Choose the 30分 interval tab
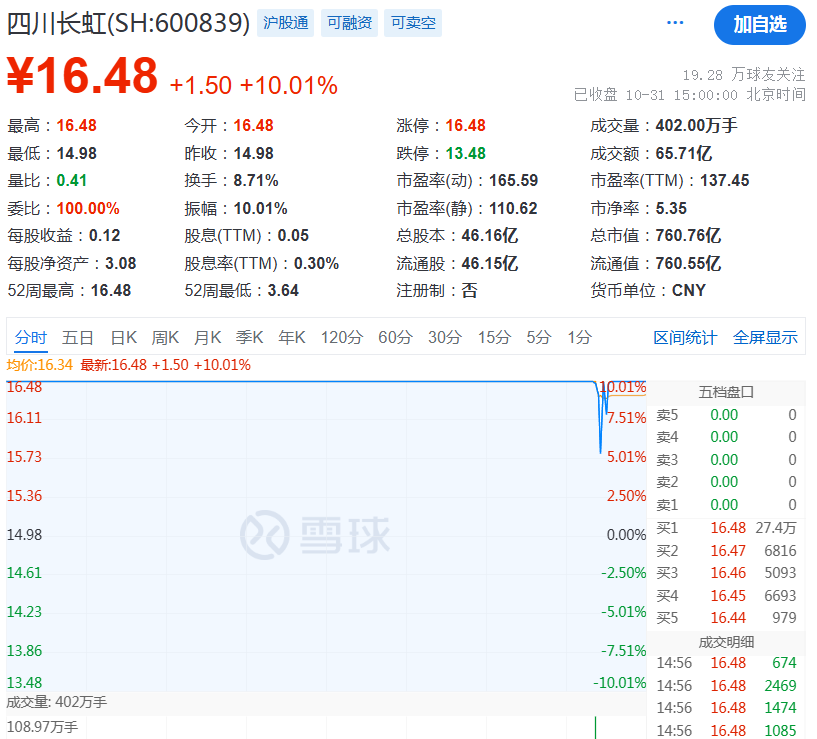The width and height of the screenshot is (817, 739). (445, 337)
